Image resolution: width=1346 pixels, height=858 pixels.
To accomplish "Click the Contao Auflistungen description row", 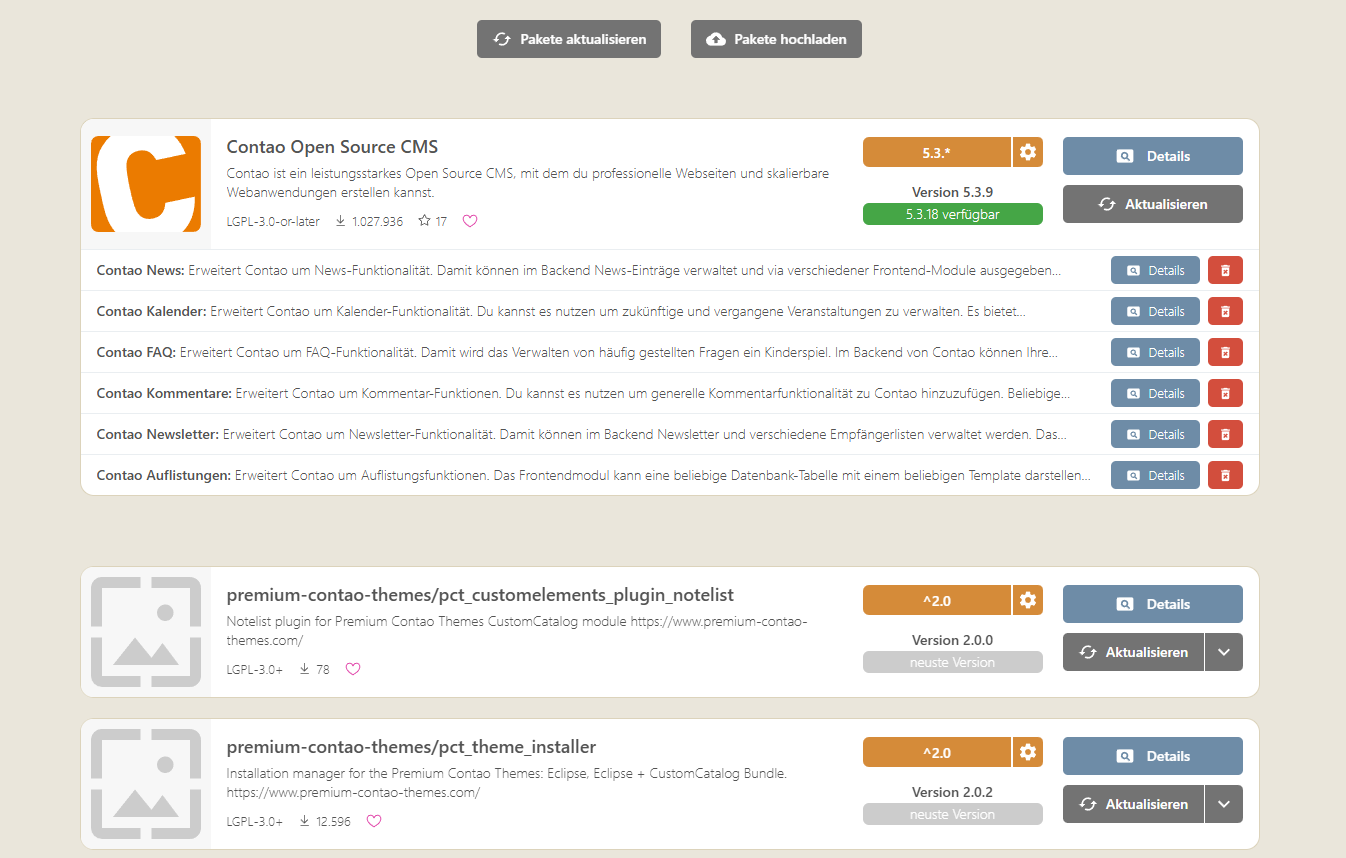I will pos(595,475).
